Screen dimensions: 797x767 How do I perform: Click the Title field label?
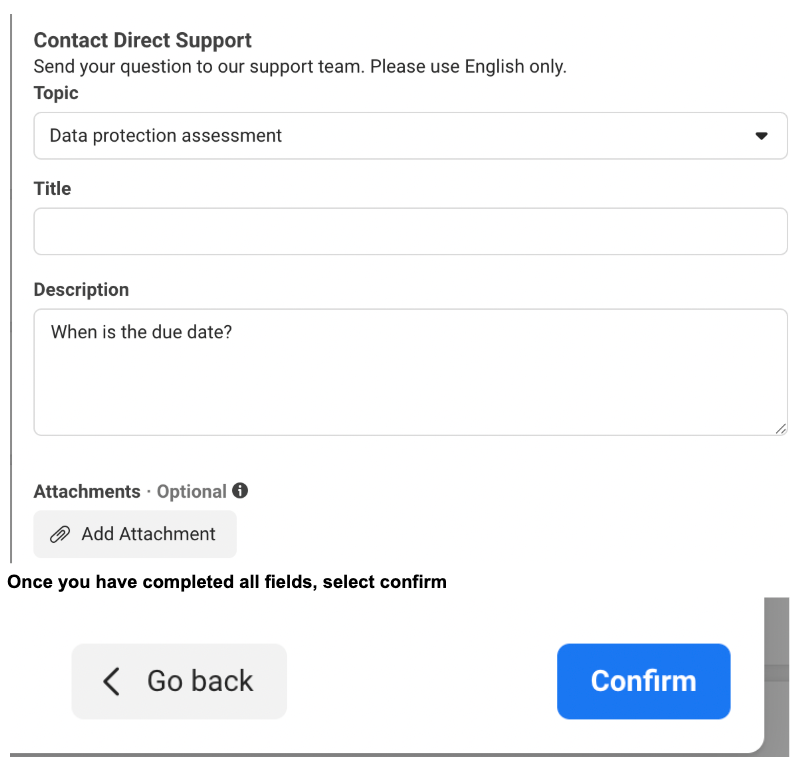52,189
